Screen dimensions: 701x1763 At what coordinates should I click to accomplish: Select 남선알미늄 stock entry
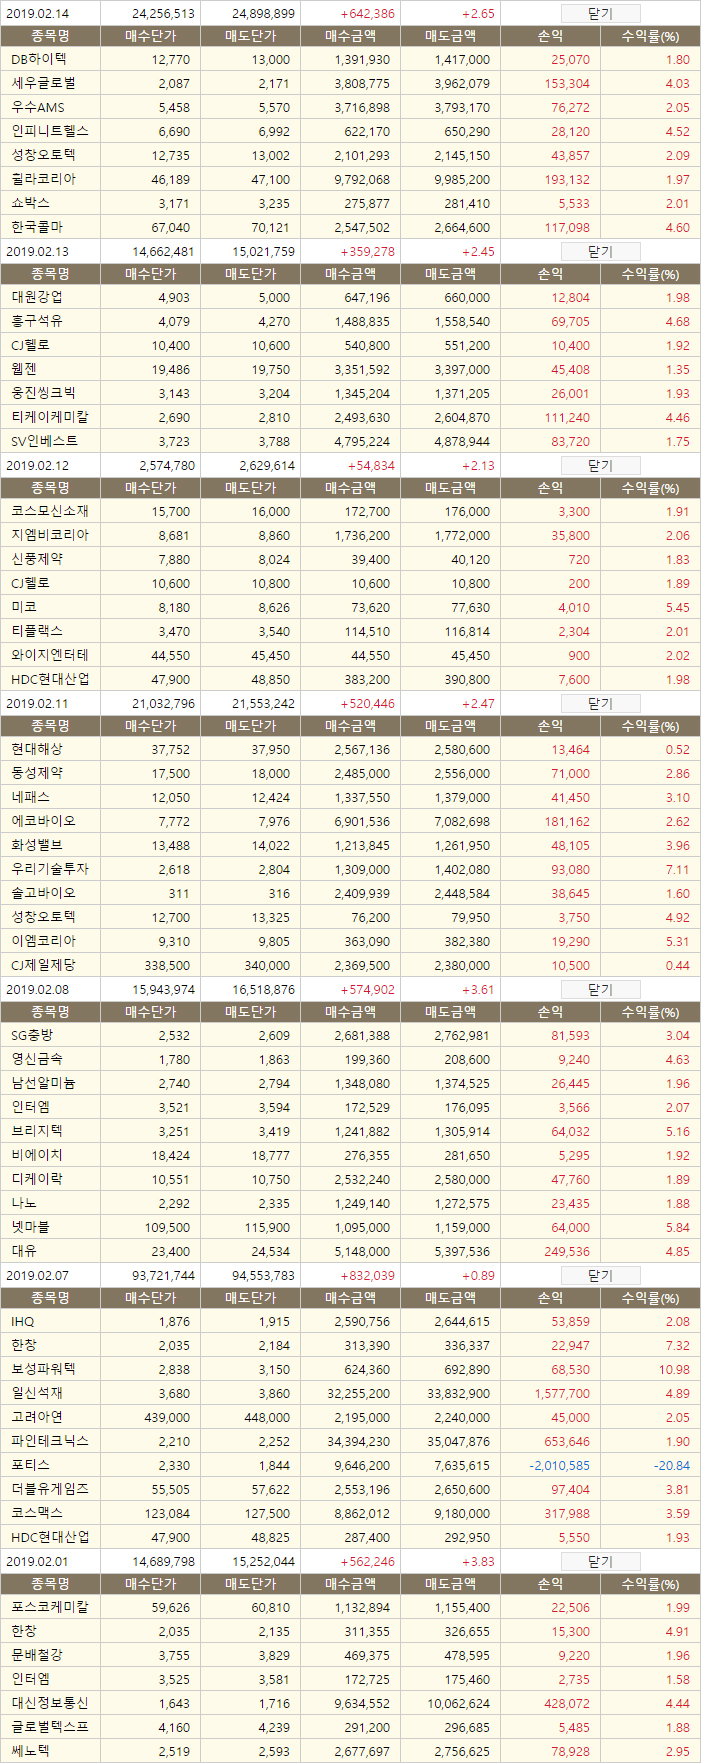click(43, 1084)
